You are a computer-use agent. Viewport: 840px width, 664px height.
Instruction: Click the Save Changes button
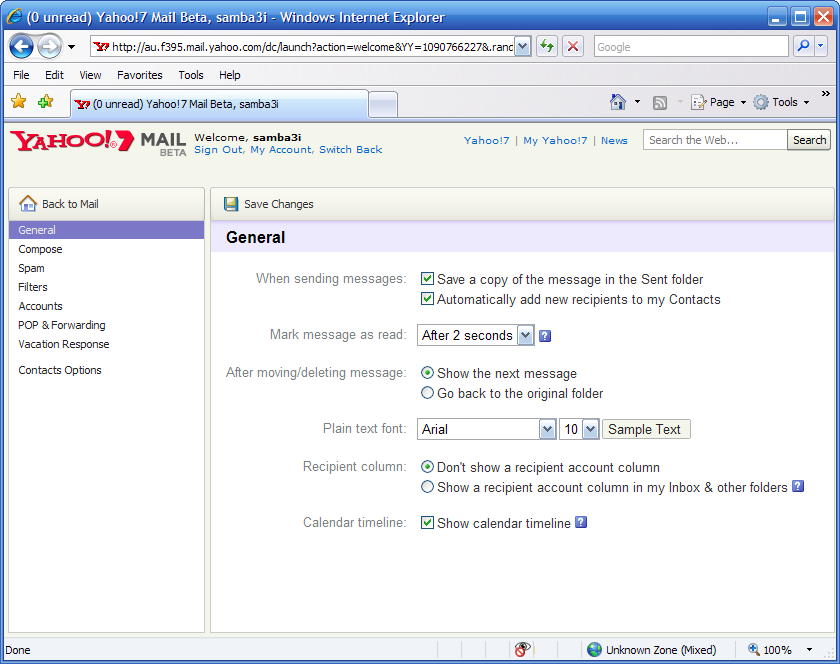(269, 204)
